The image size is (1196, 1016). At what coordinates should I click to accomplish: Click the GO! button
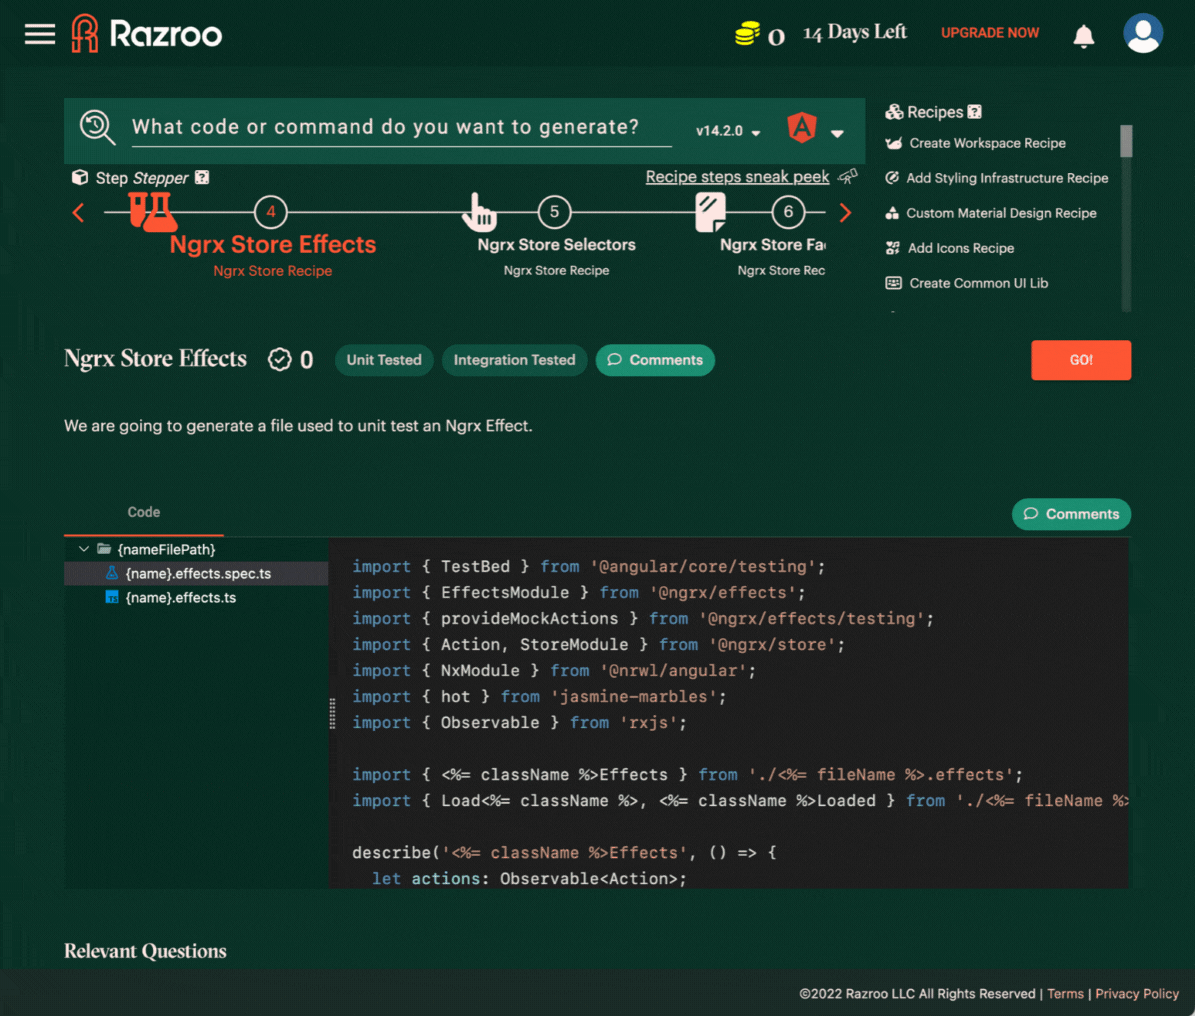click(x=1081, y=360)
